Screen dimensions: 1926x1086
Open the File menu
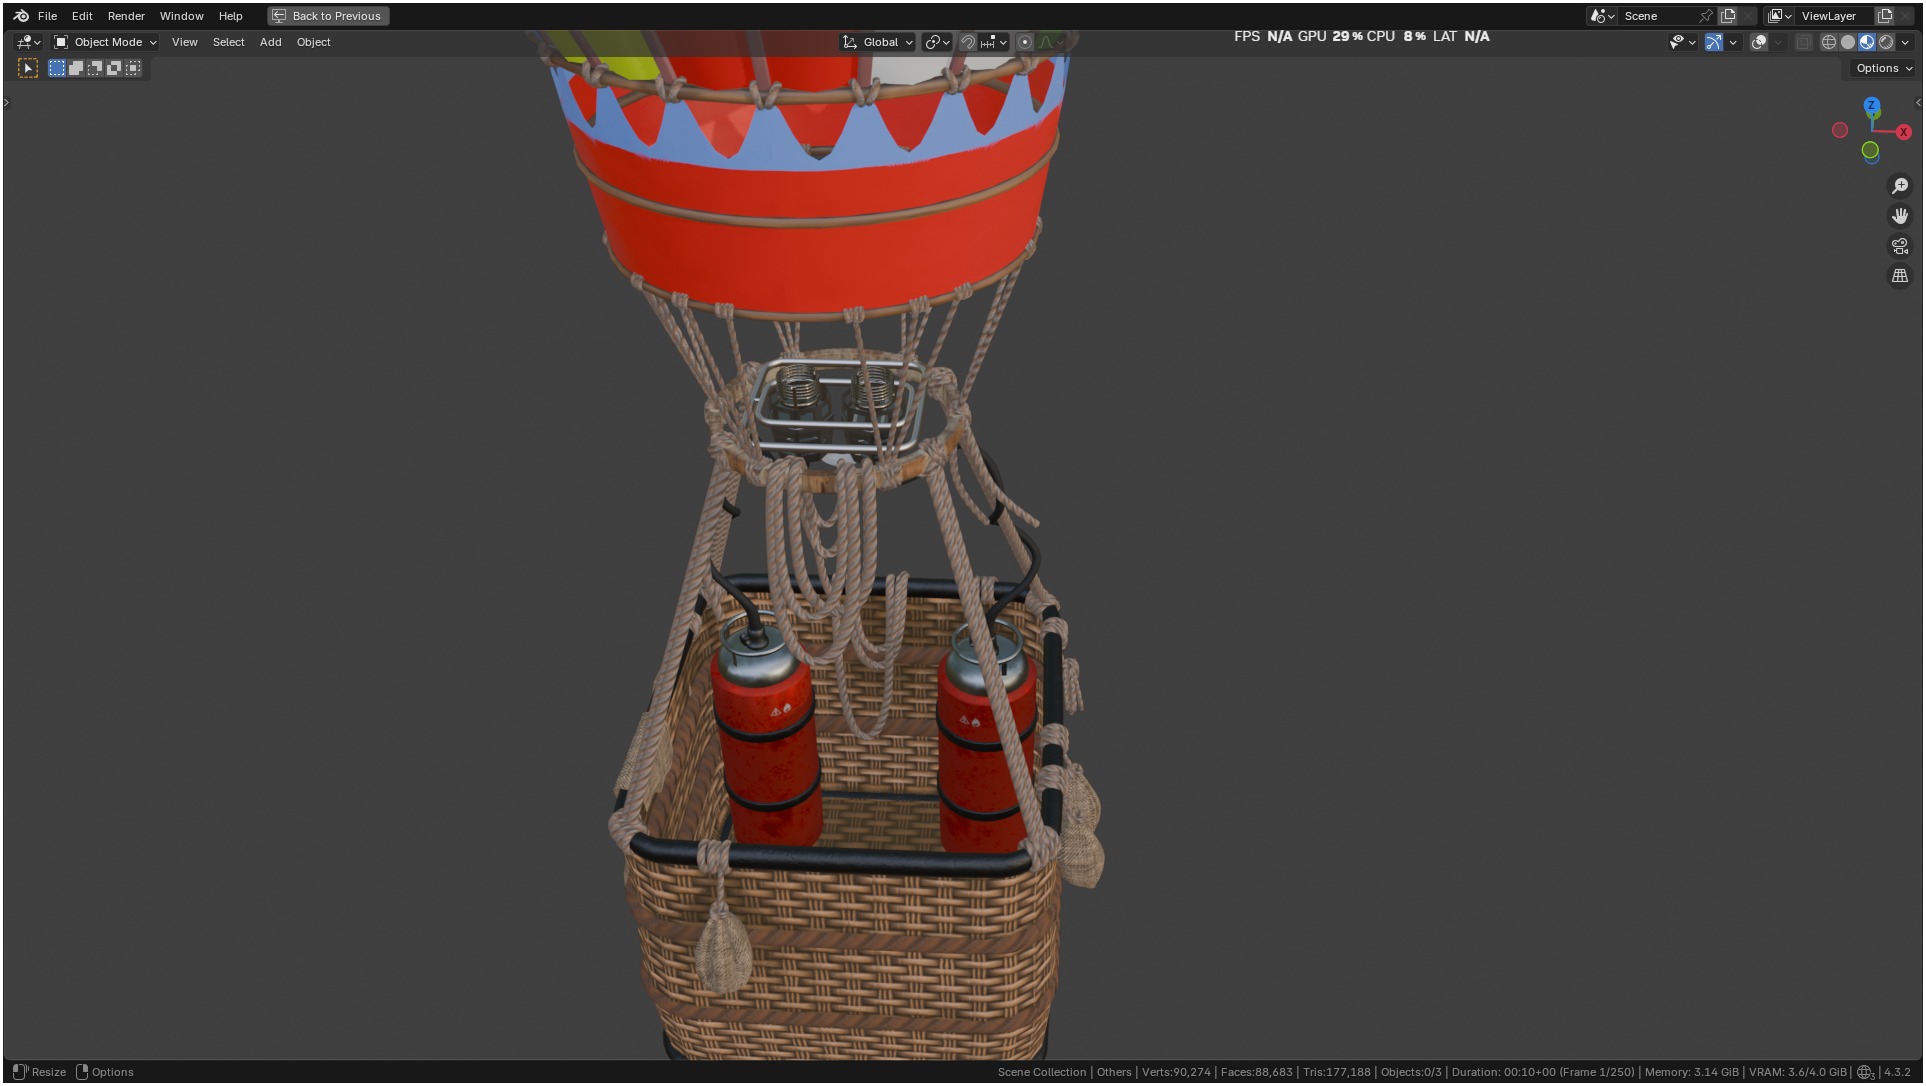click(x=47, y=16)
